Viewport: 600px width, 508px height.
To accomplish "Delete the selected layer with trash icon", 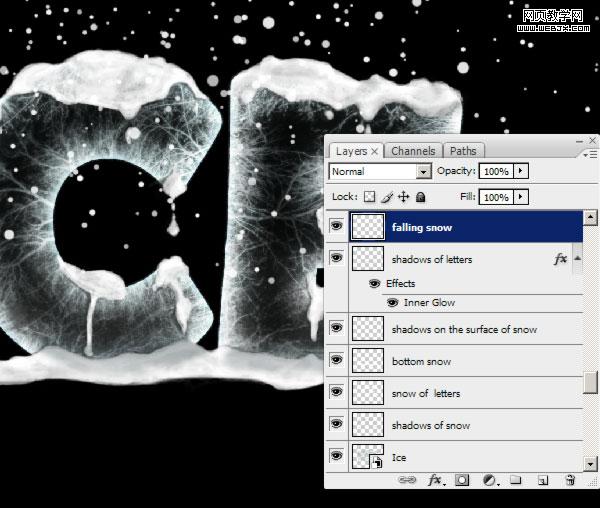I will (570, 480).
